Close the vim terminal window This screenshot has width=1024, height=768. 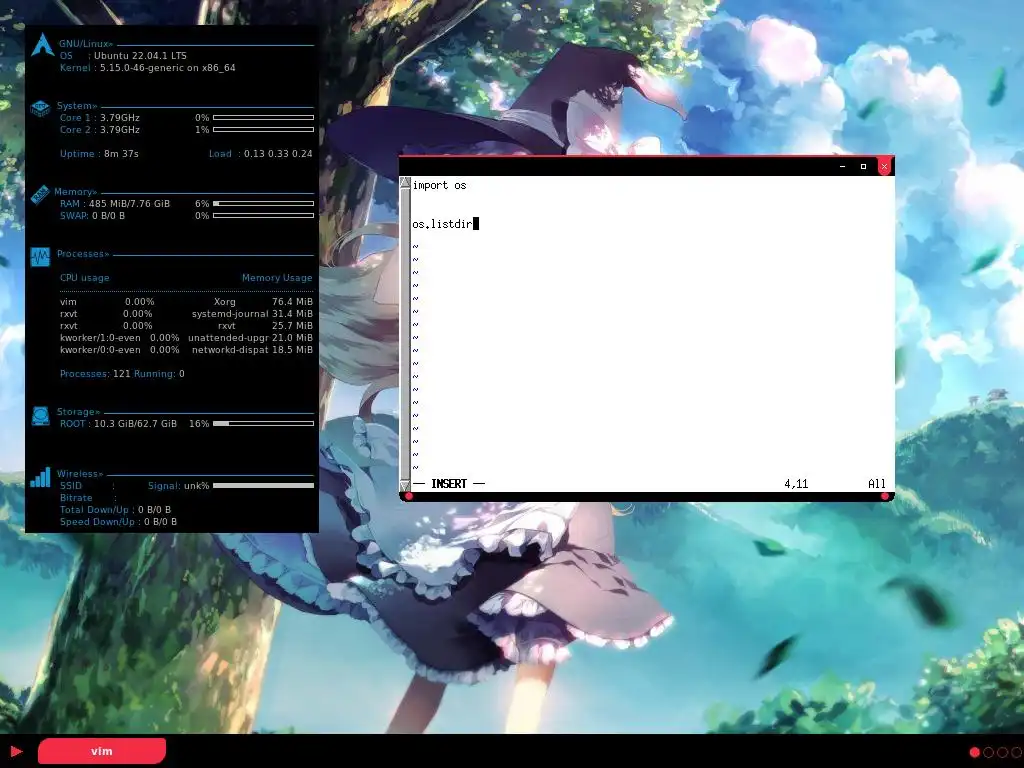pos(884,167)
